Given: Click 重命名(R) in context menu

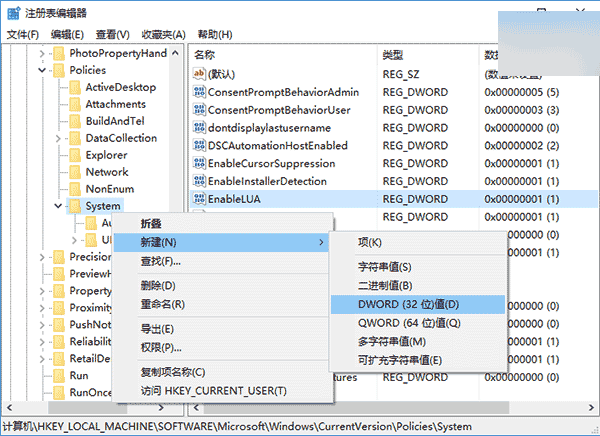Looking at the screenshot, I should click(x=162, y=304).
